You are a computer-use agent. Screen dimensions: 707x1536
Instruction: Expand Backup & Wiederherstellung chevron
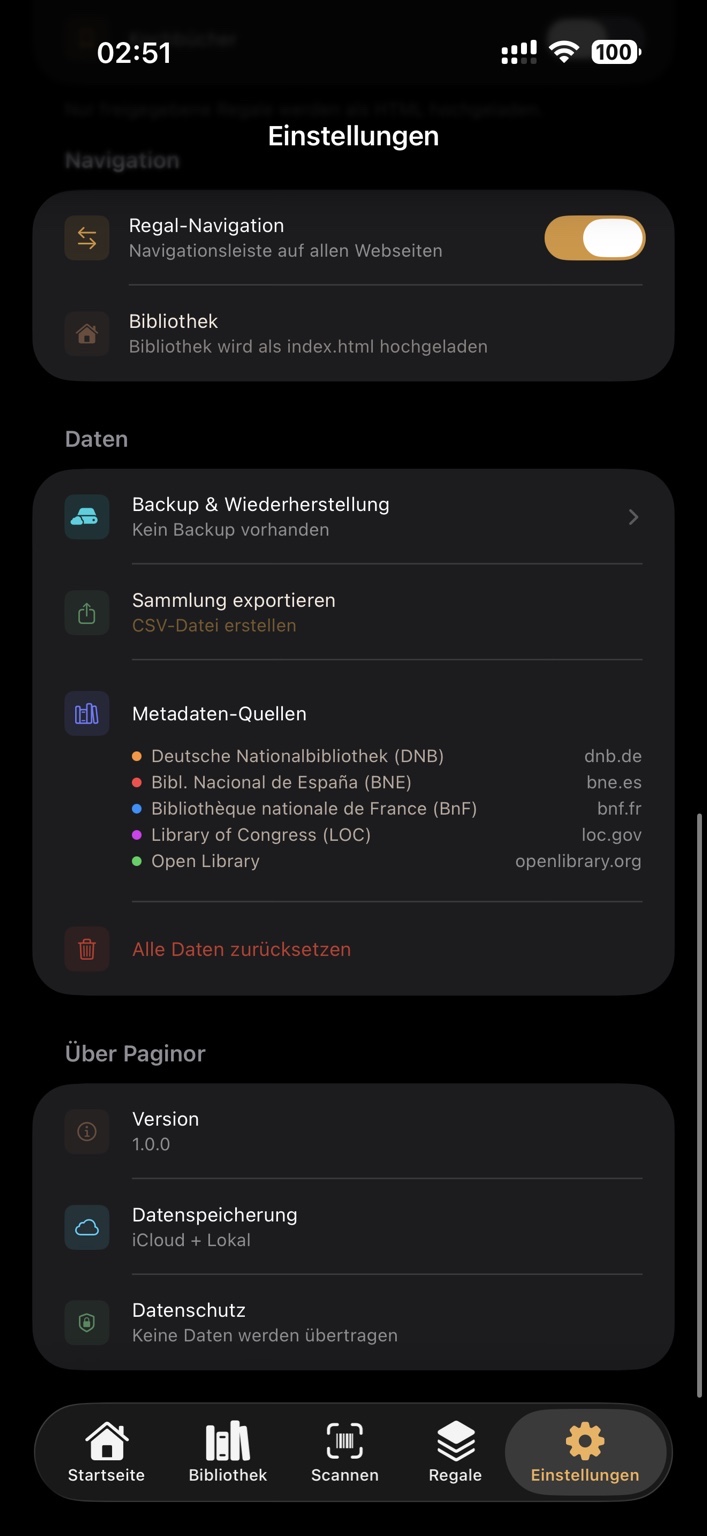(633, 517)
